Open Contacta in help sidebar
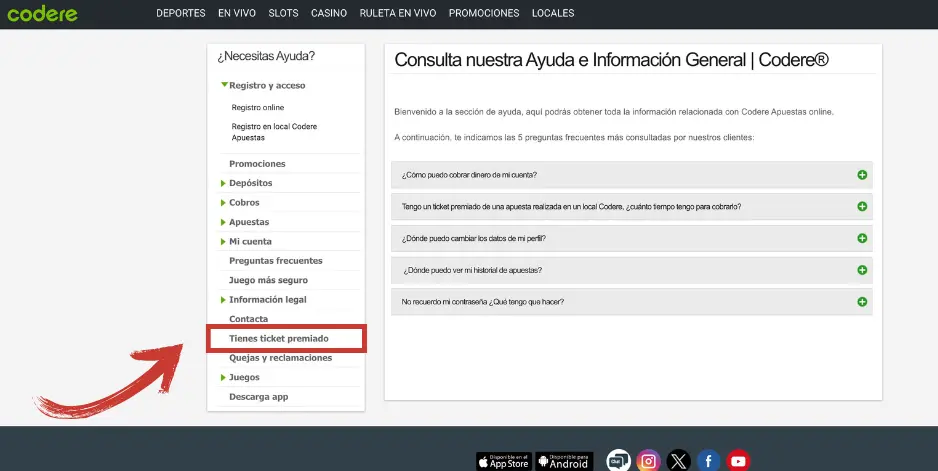The image size is (938, 471). tap(248, 319)
